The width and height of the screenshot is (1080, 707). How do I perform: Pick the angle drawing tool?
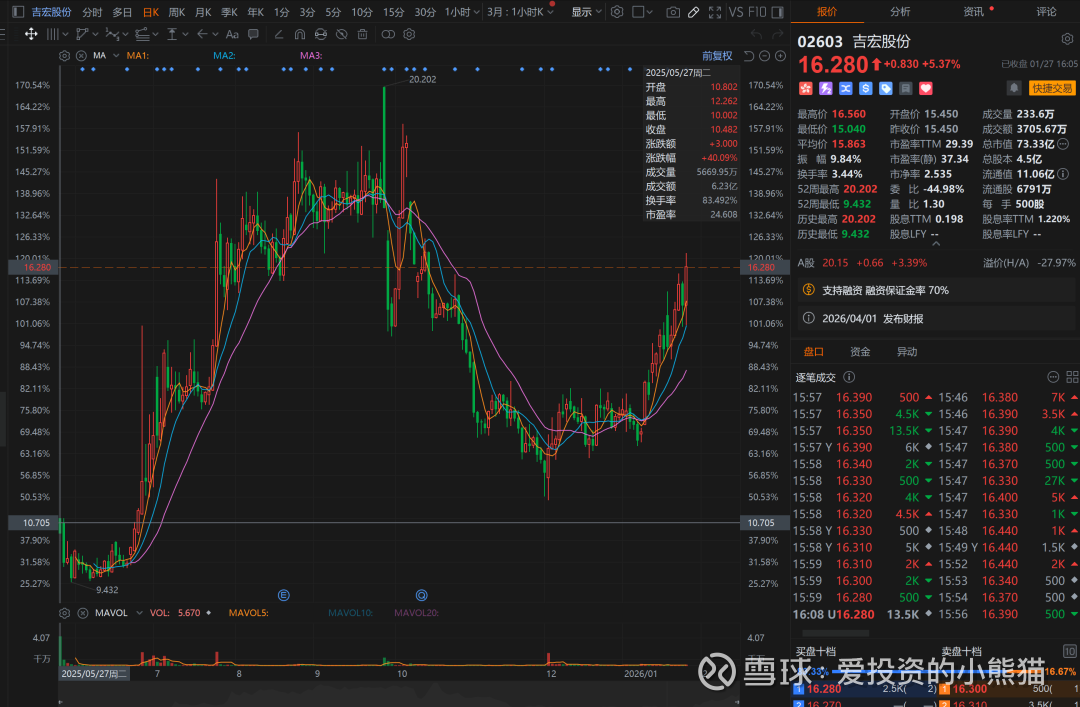coord(278,34)
